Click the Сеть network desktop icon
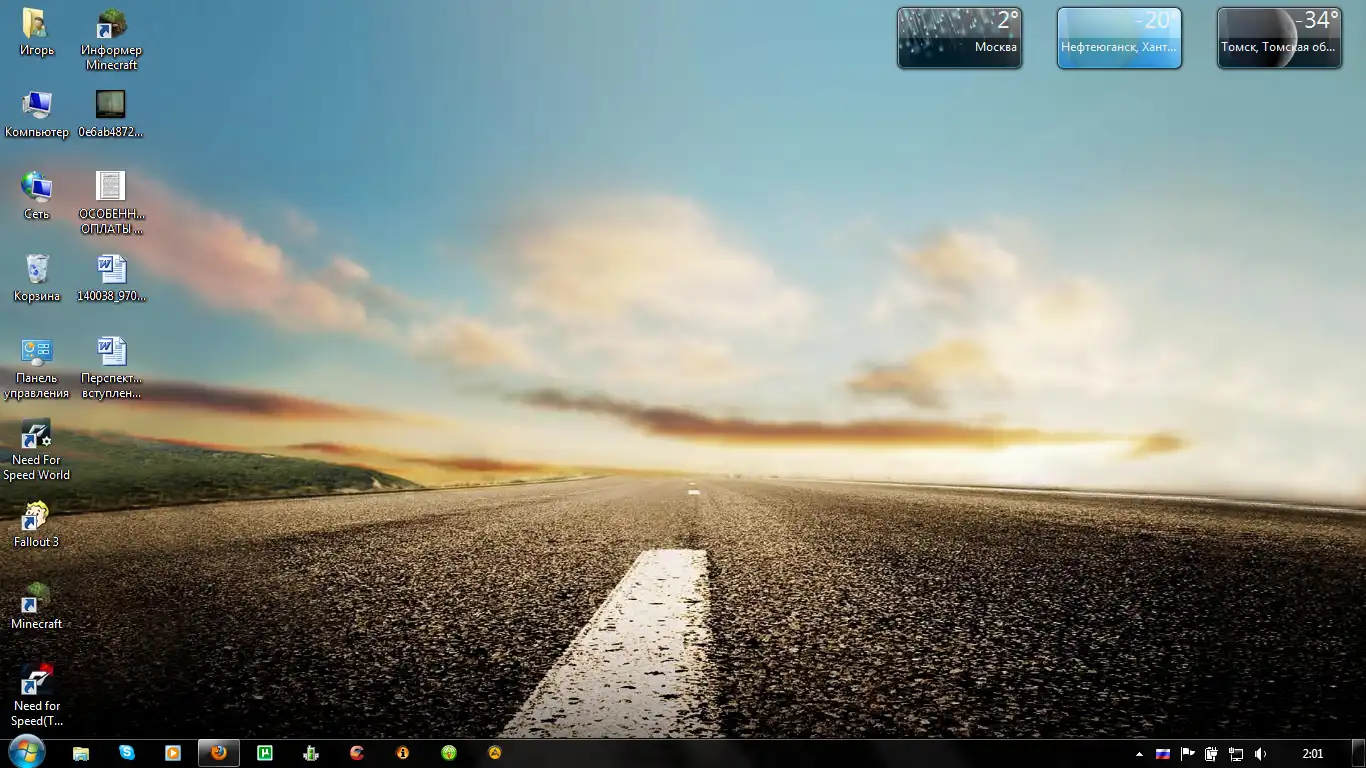This screenshot has height=768, width=1366. pos(37,190)
